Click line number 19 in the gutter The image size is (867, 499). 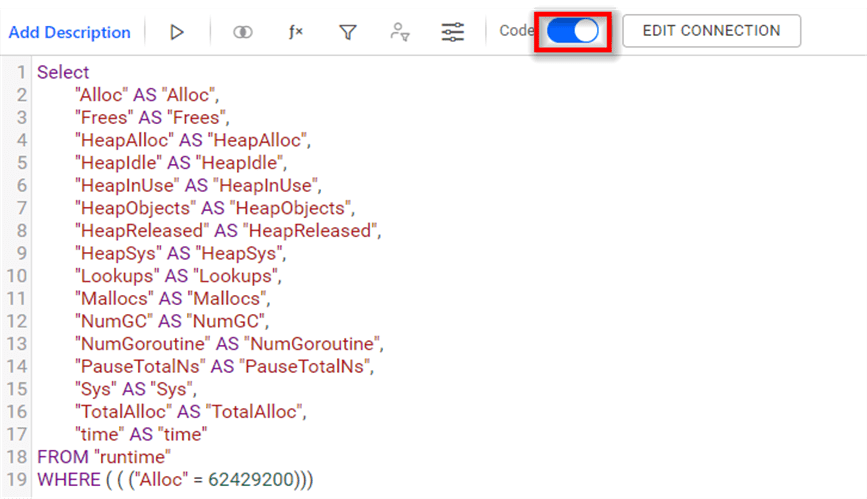(17, 480)
